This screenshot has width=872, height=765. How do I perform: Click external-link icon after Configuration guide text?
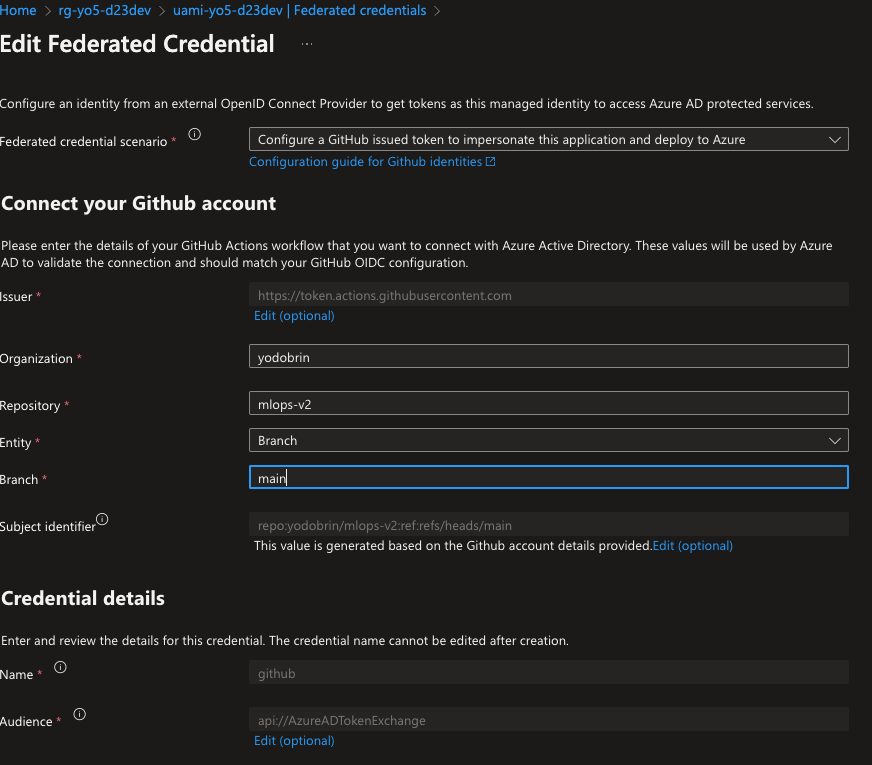(x=490, y=162)
